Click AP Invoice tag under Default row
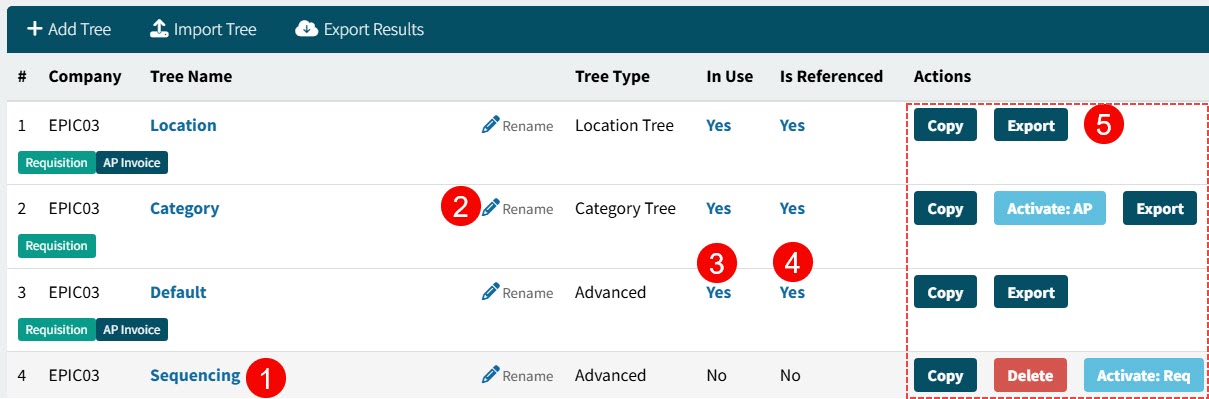1209x399 pixels. (x=132, y=329)
